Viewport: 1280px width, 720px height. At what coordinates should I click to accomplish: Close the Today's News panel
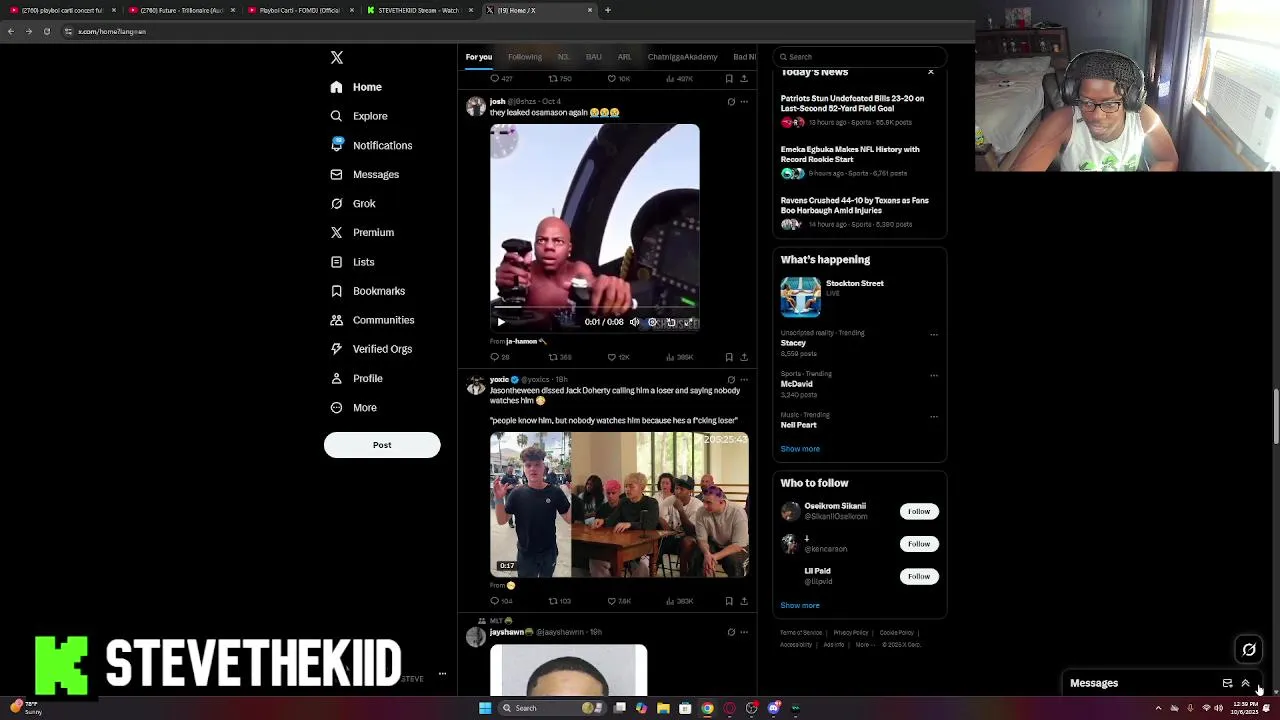[x=931, y=72]
